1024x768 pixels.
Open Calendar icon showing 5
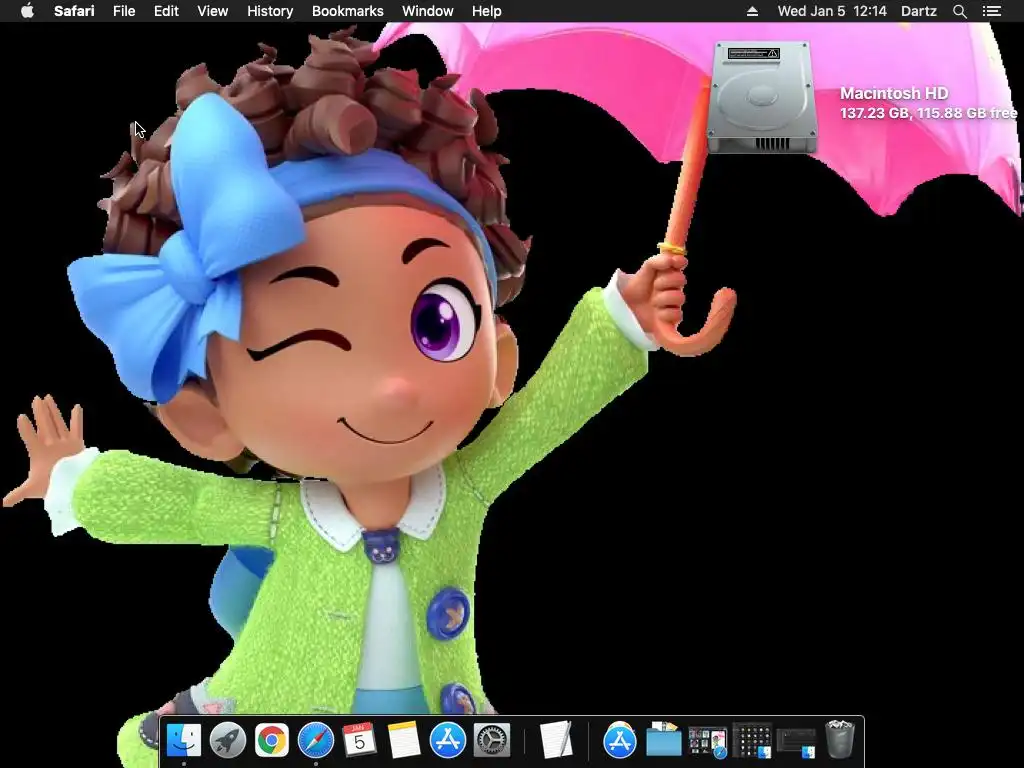359,740
